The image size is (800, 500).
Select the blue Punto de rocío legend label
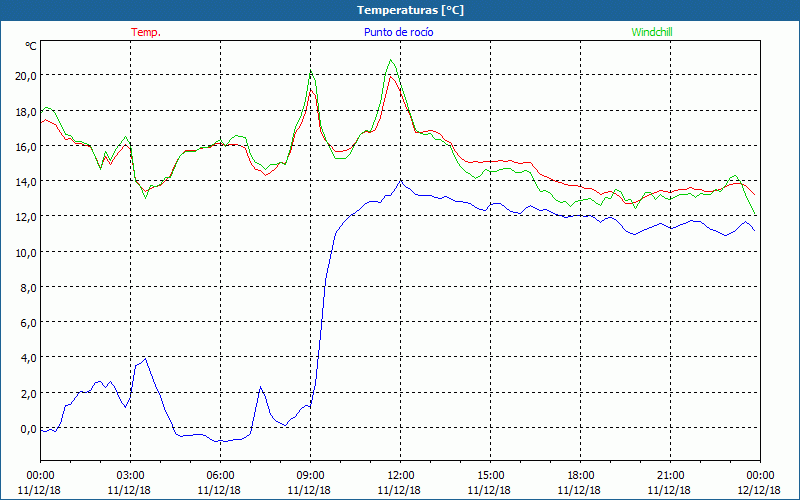point(398,32)
